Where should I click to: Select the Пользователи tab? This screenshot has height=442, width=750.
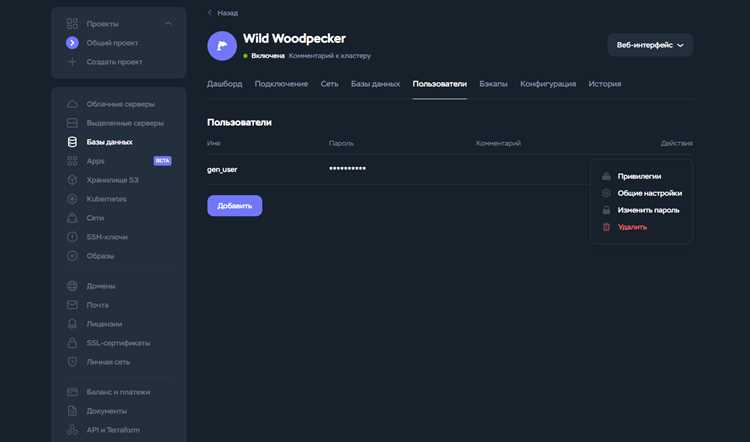pyautogui.click(x=440, y=84)
